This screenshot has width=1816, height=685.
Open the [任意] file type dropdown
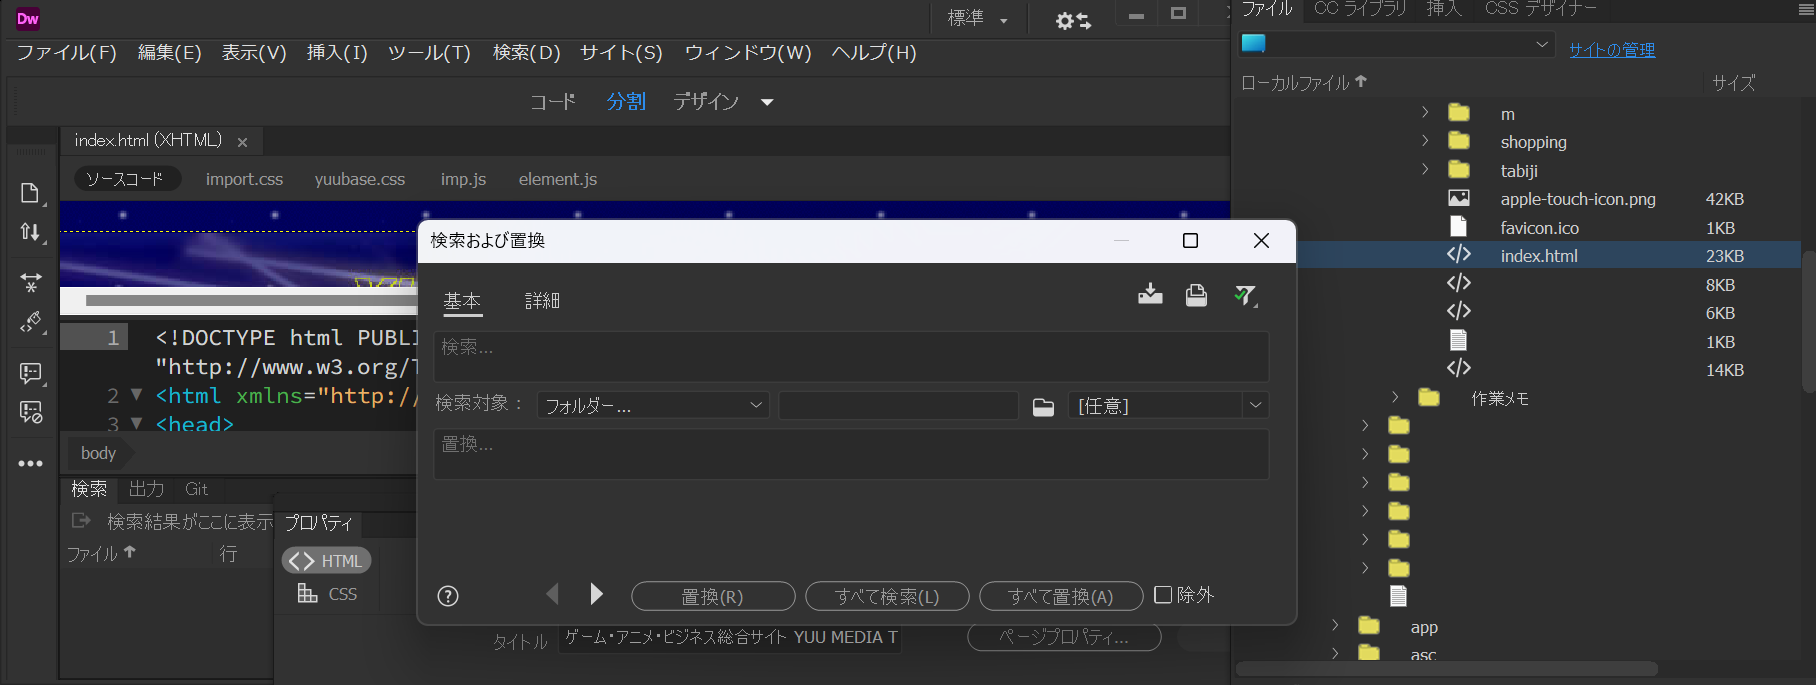[x=1168, y=406]
